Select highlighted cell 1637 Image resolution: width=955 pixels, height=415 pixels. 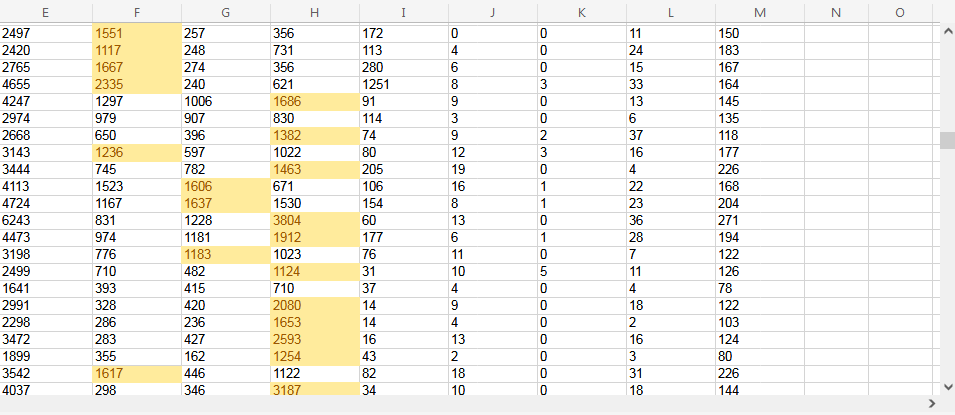tap(226, 204)
